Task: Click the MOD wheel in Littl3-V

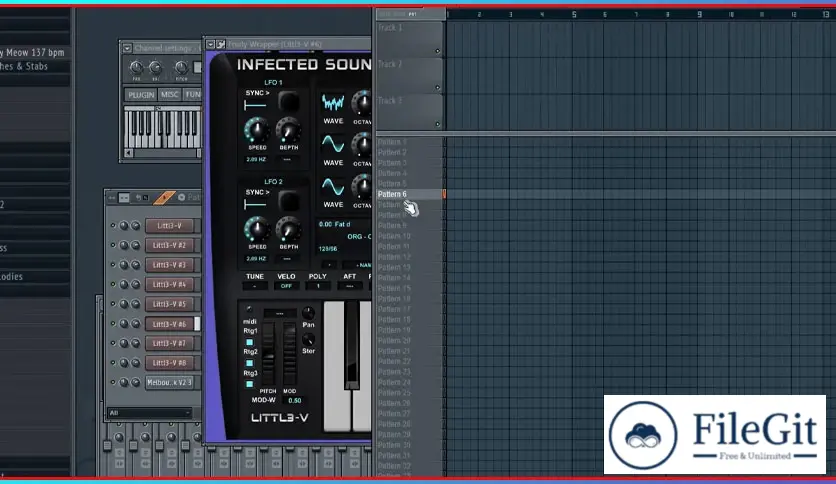Action: tap(290, 354)
